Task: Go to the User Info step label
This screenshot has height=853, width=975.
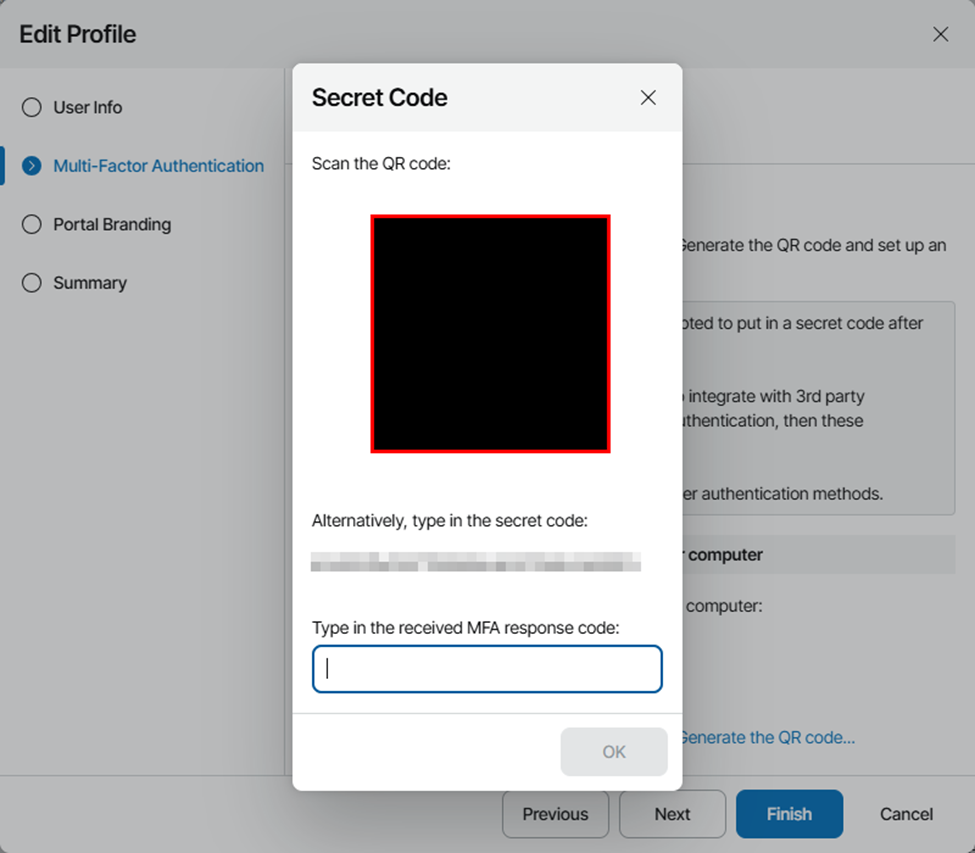Action: pyautogui.click(x=88, y=107)
